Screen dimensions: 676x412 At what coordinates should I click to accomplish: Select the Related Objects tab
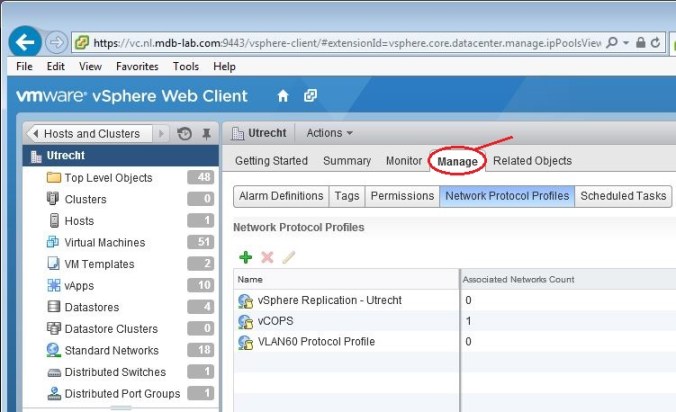pos(532,161)
